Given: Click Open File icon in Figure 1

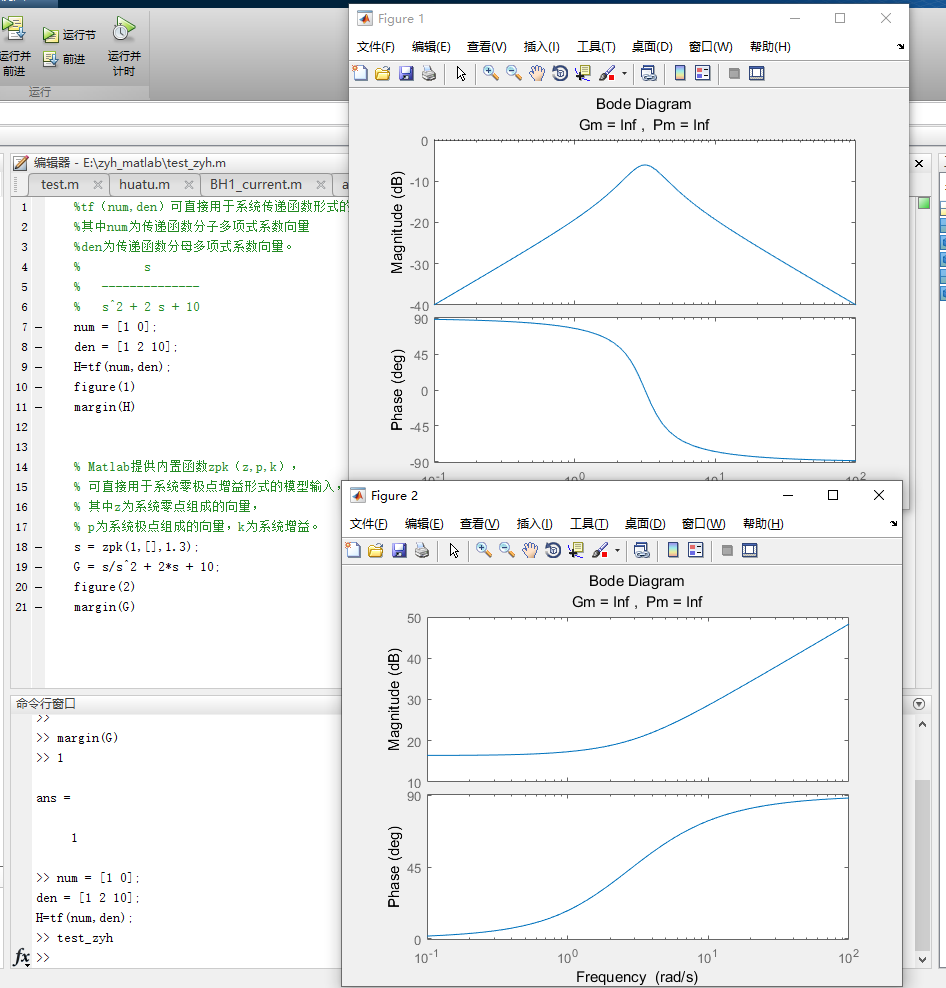Looking at the screenshot, I should [383, 74].
